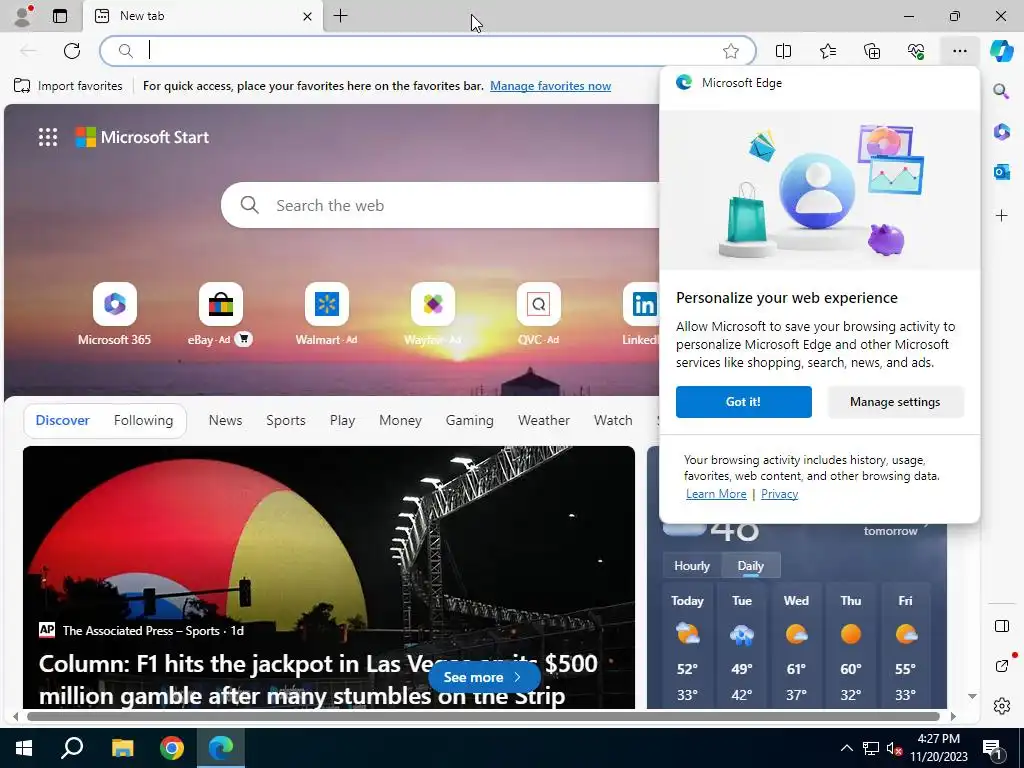Open the Windows Start menu

click(24, 748)
